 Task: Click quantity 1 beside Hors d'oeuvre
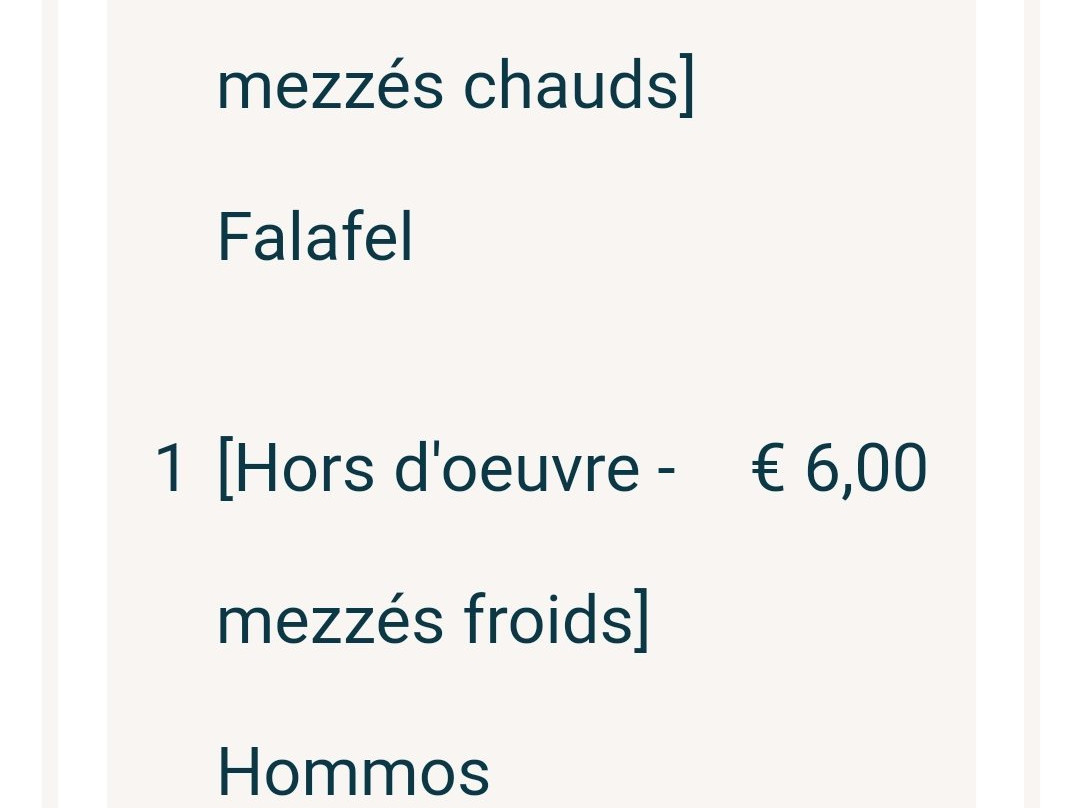click(x=169, y=468)
